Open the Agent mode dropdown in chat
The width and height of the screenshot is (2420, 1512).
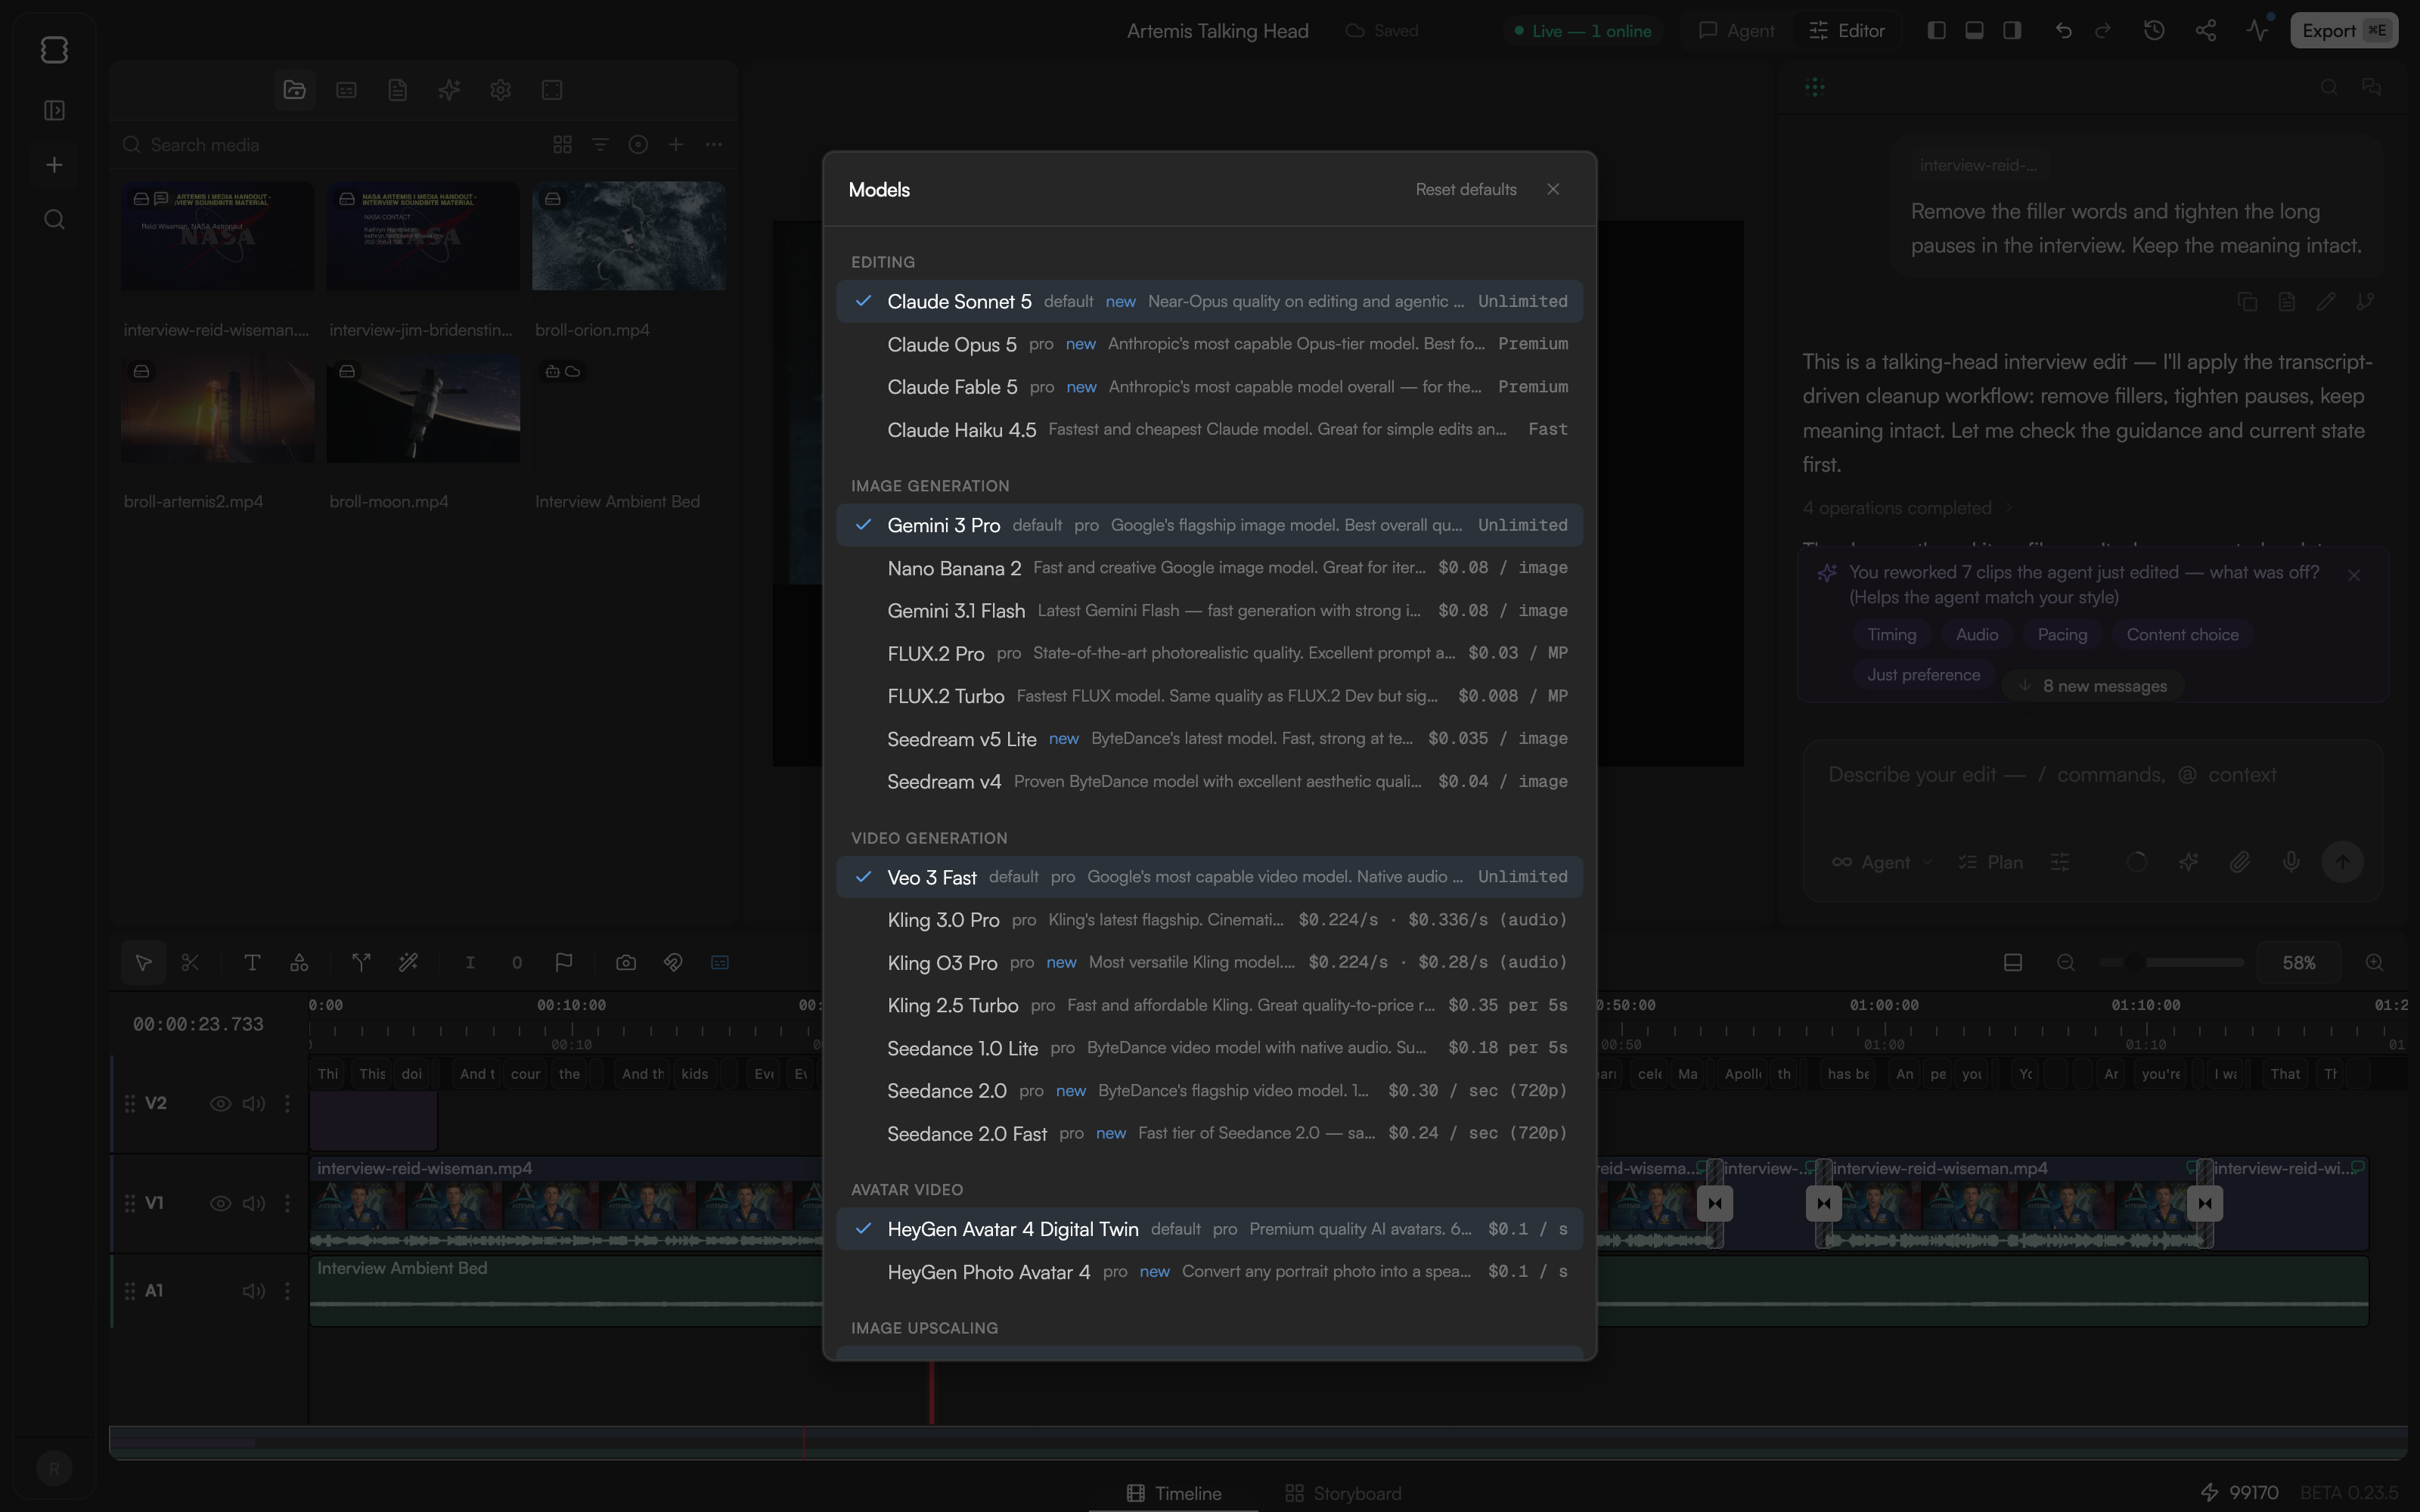[x=1883, y=863]
